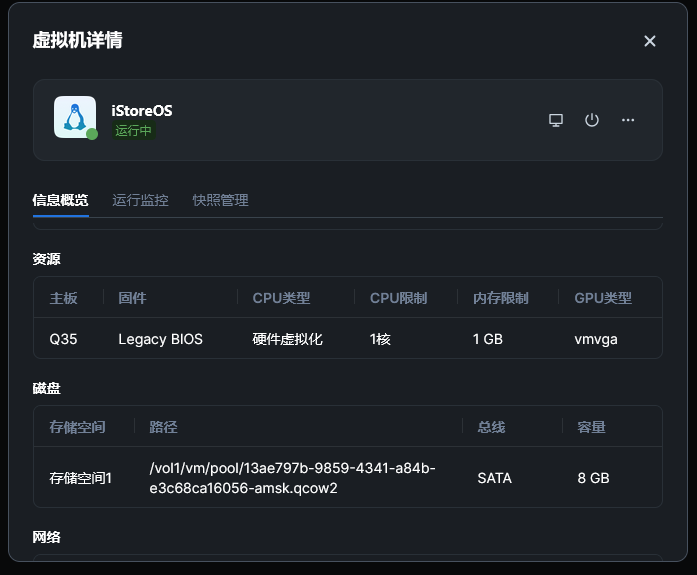Click the disk path ending in amsk.qcow2

[292, 478]
